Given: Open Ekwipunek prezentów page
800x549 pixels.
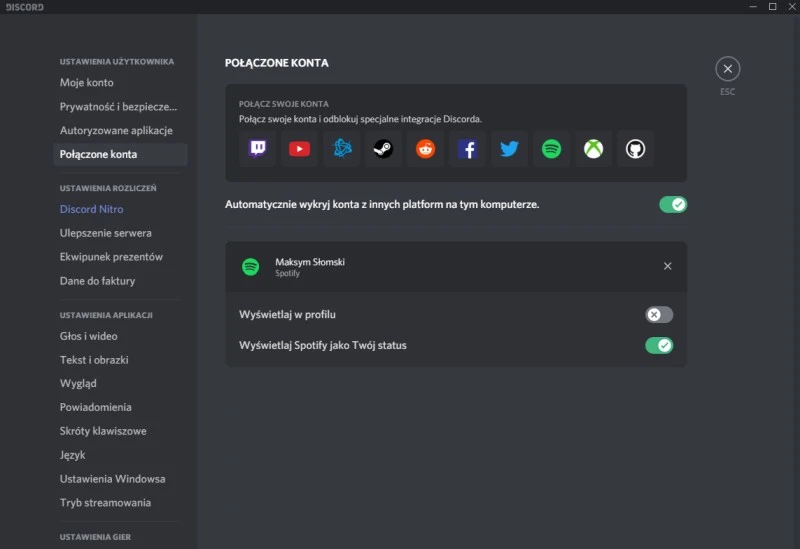Looking at the screenshot, I should pyautogui.click(x=120, y=257).
